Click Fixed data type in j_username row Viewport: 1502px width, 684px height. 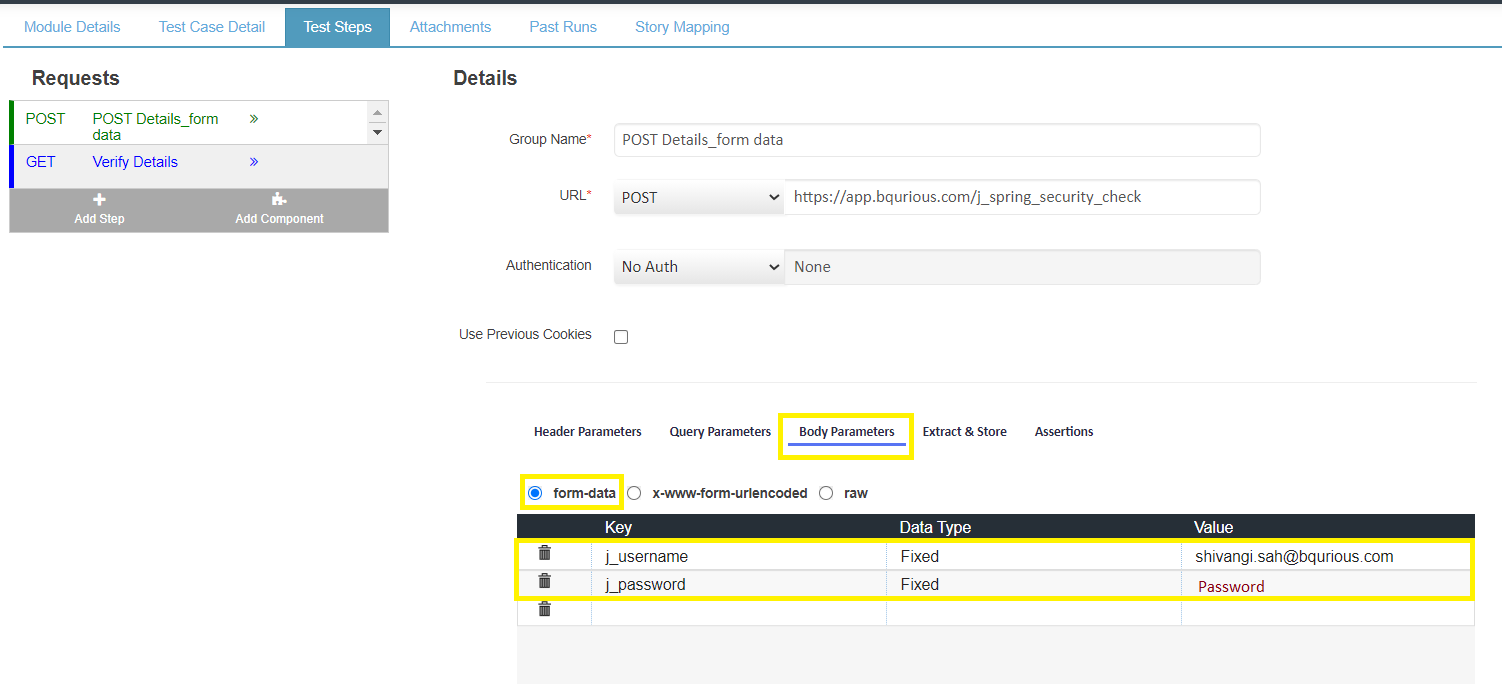pos(1034,556)
